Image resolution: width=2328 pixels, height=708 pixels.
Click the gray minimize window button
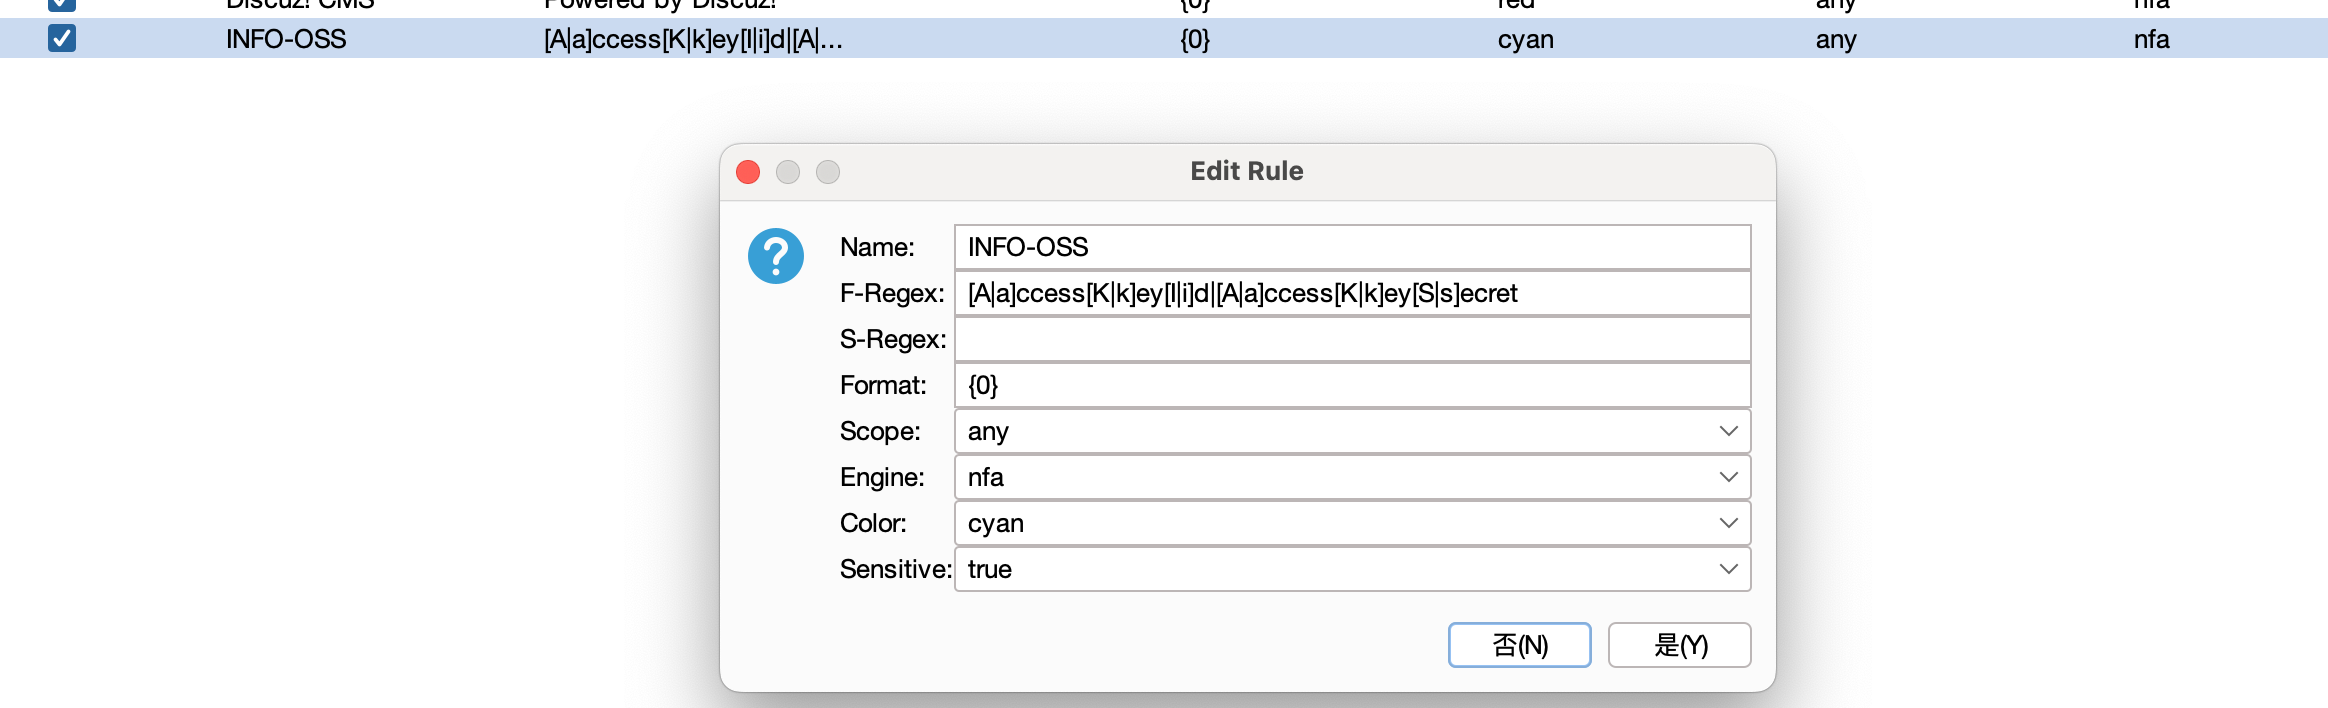pos(788,172)
